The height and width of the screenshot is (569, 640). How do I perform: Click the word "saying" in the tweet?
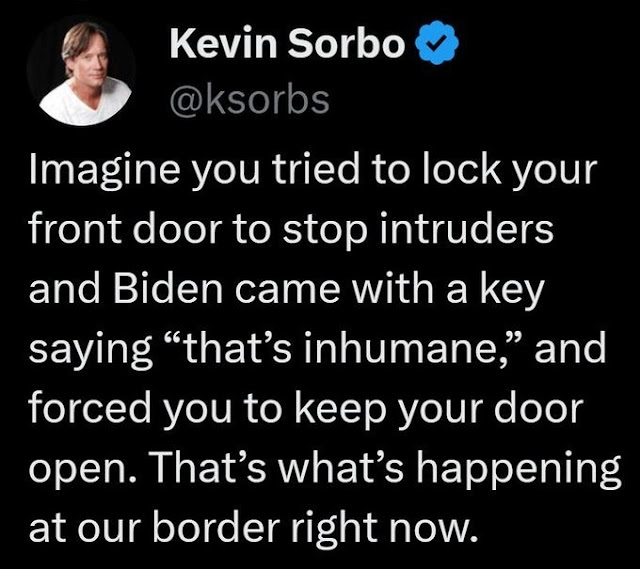91,351
